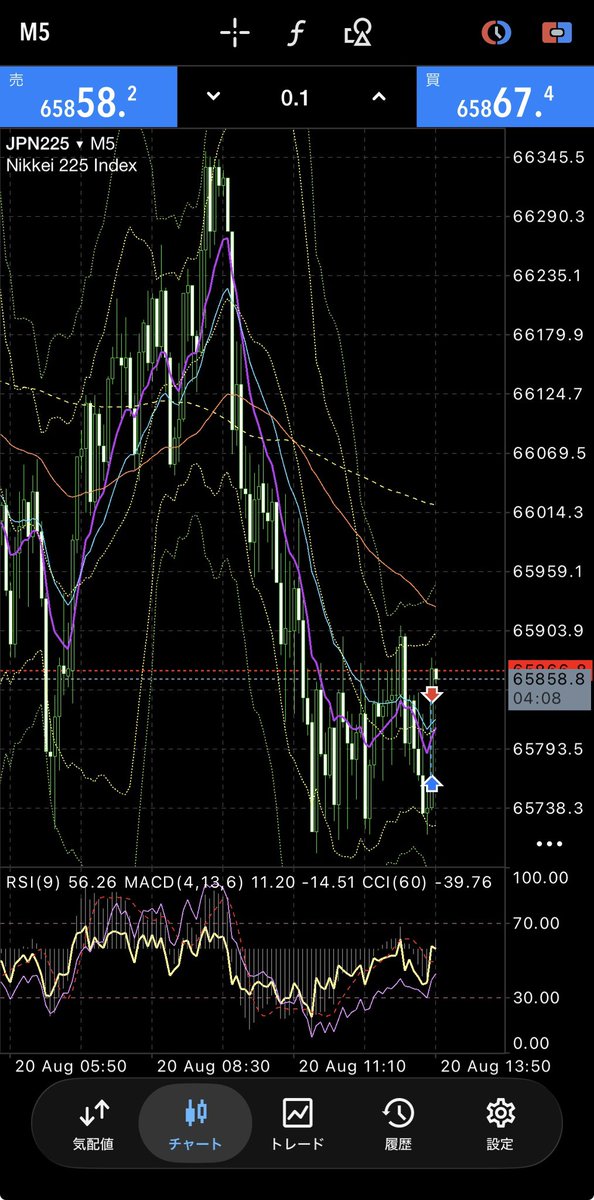Tap the 66290.3 price axis label
Image resolution: width=594 pixels, height=1200 pixels.
(x=548, y=217)
